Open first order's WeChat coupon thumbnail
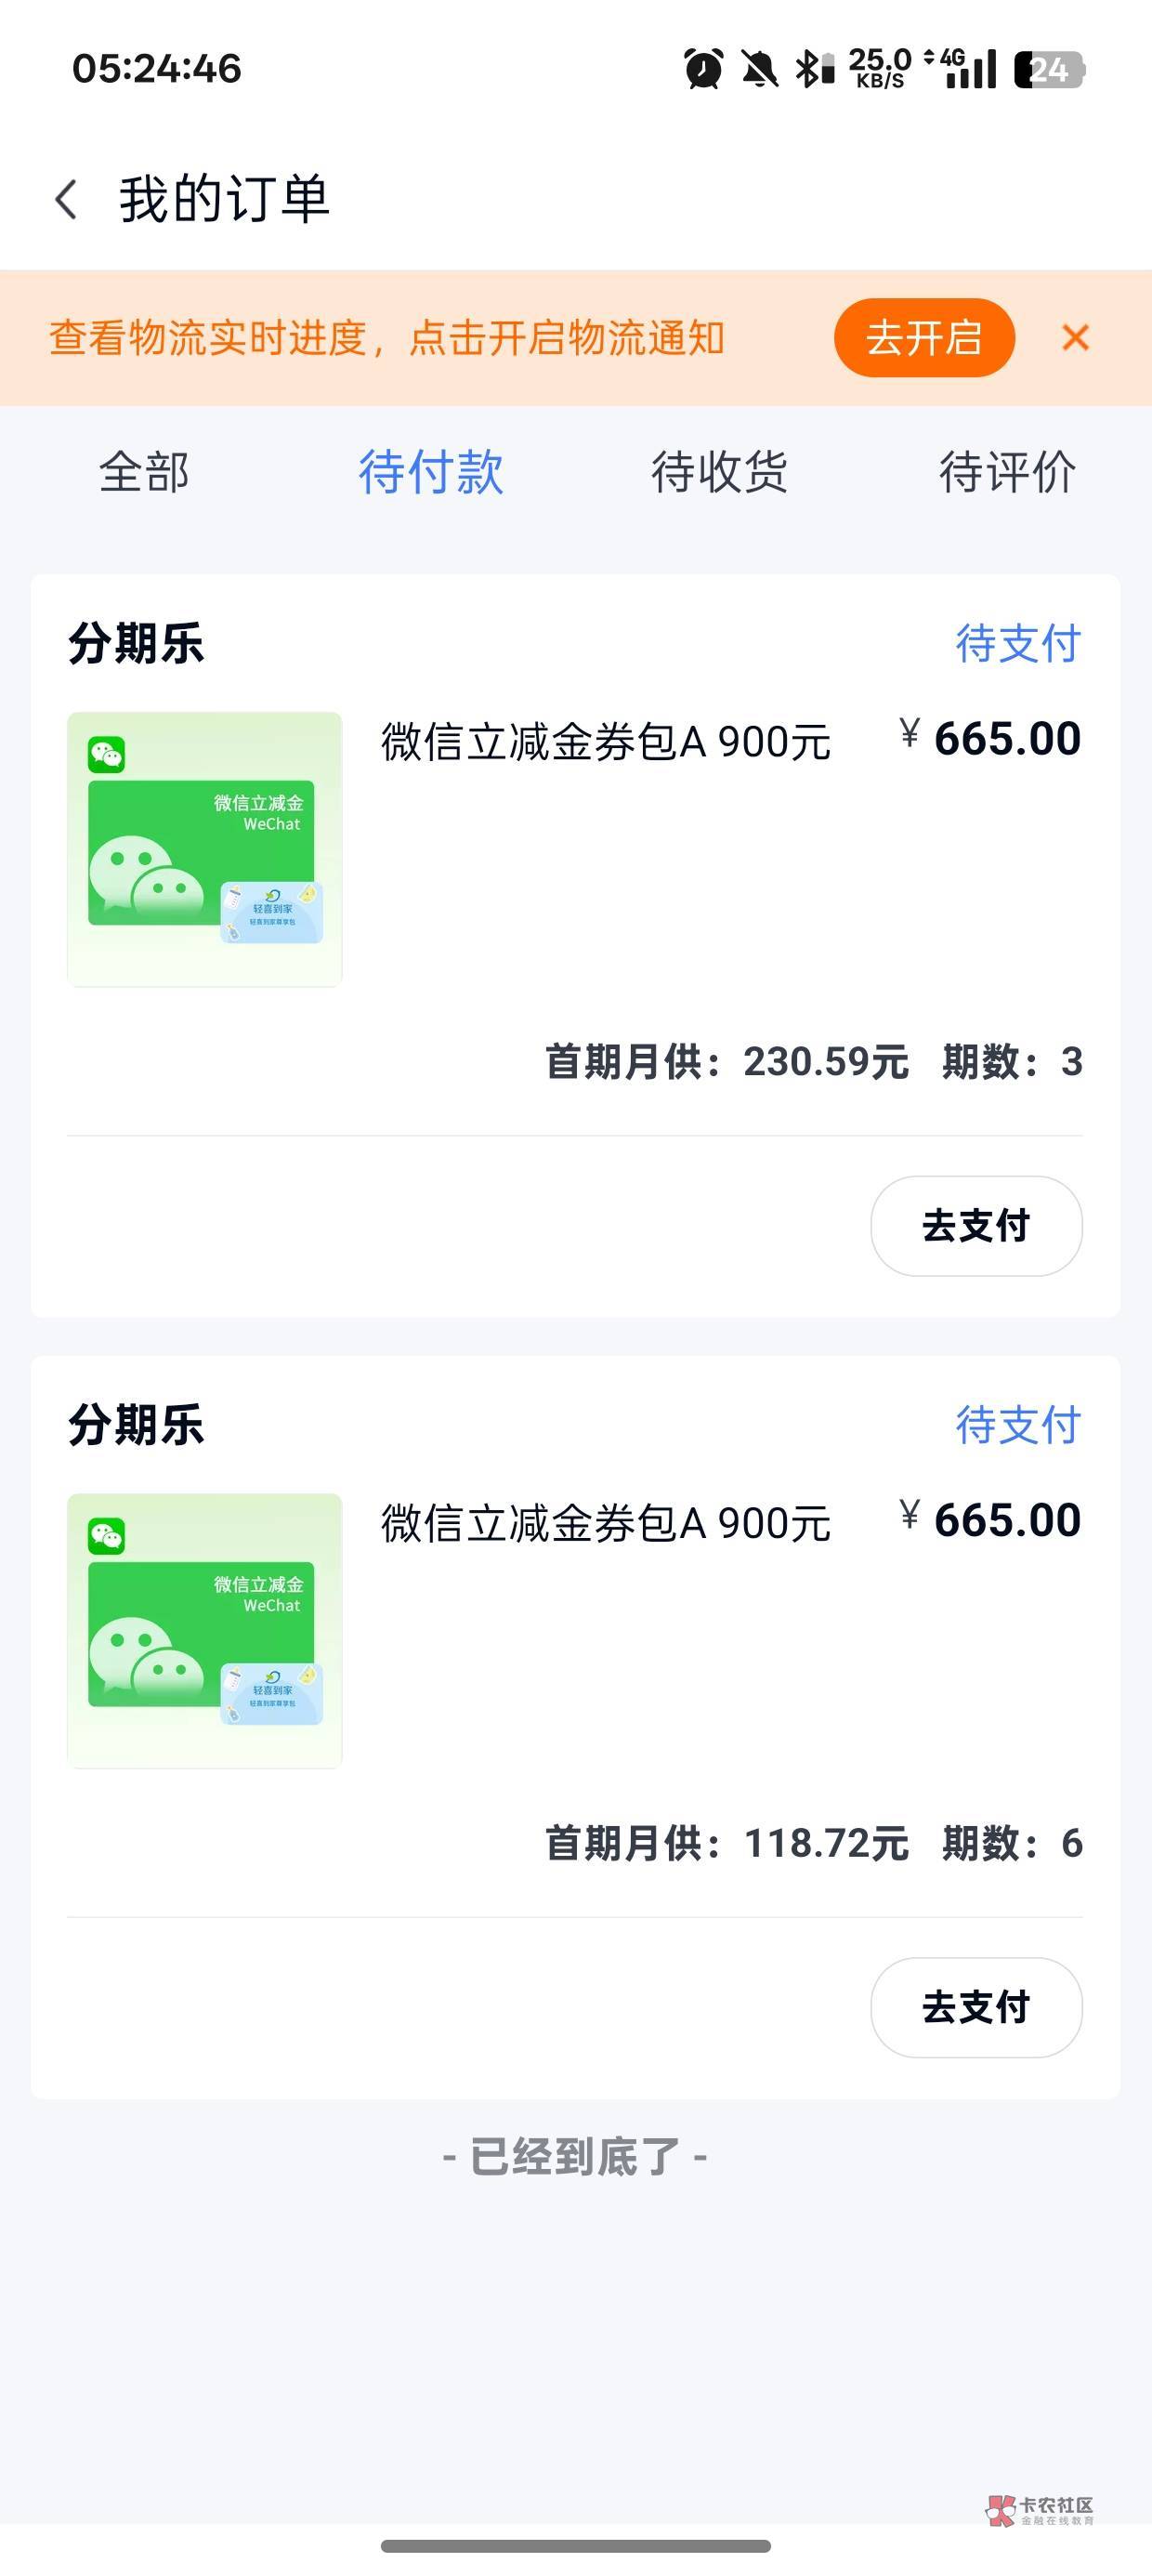 click(x=205, y=849)
